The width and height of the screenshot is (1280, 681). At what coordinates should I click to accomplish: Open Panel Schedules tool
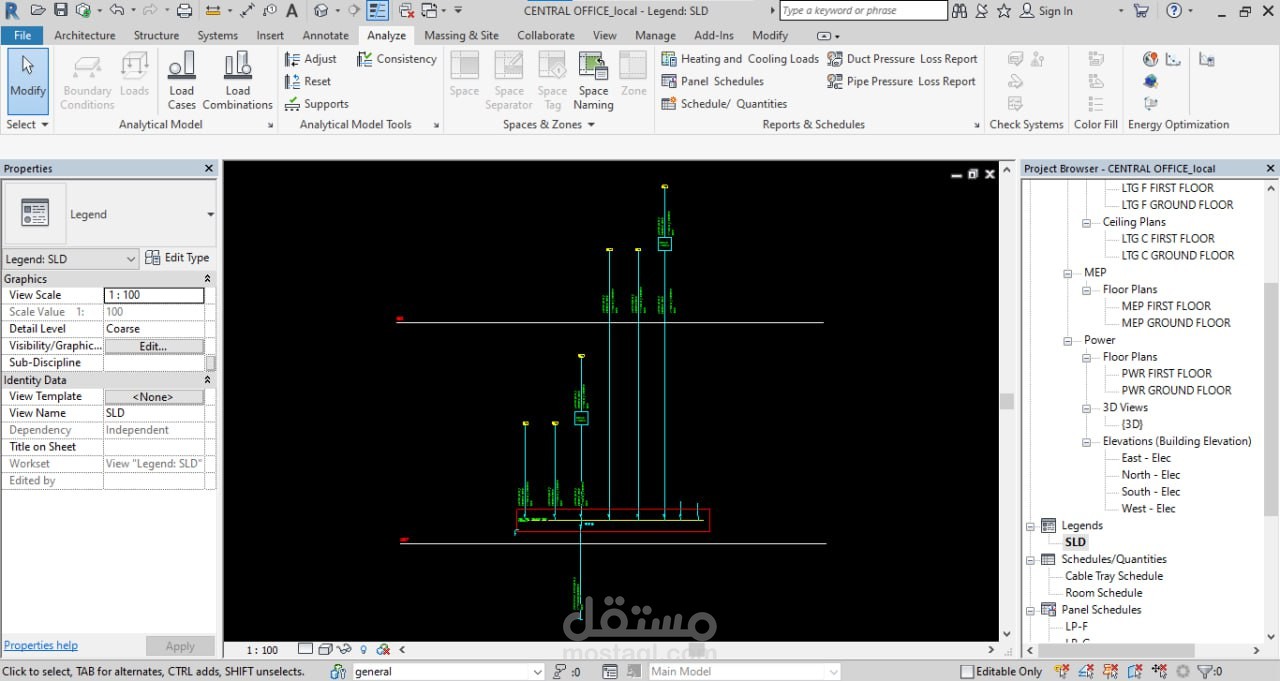pos(713,81)
